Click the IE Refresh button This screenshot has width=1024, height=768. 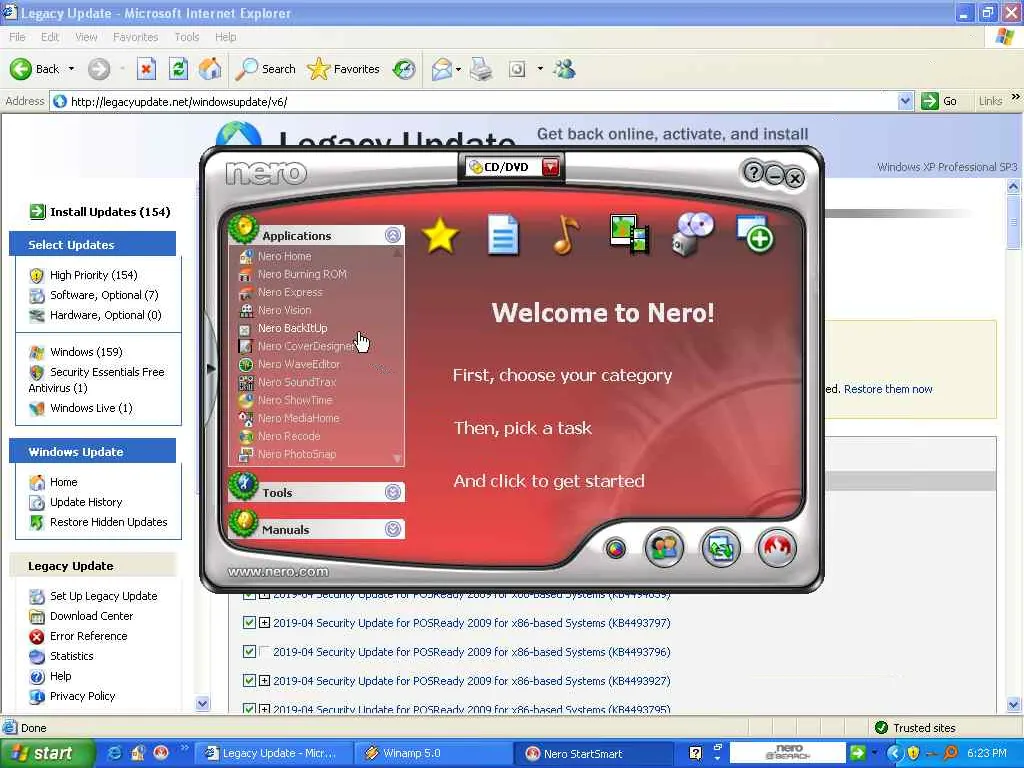(x=178, y=69)
